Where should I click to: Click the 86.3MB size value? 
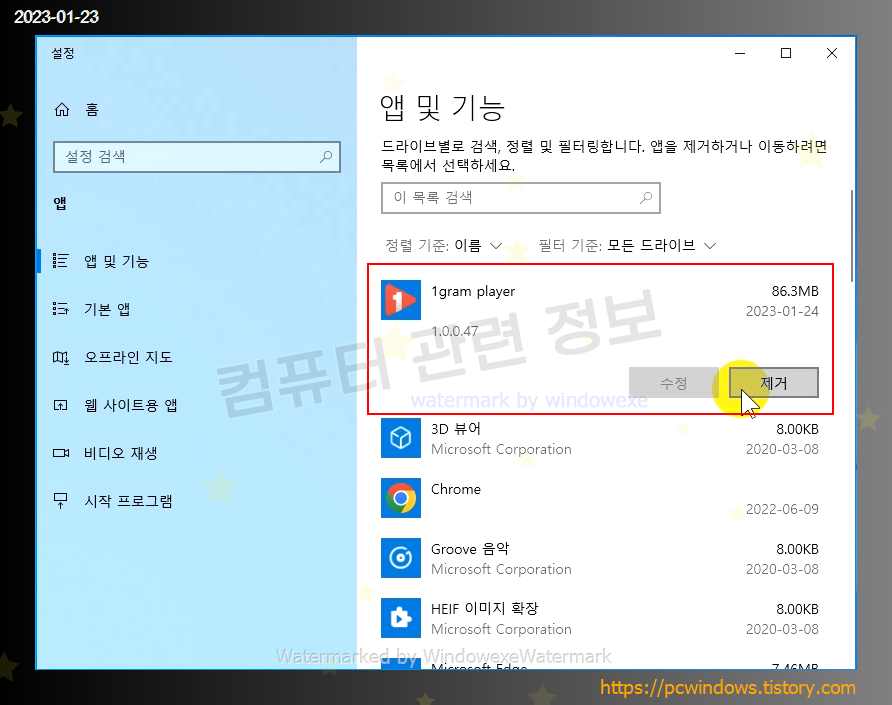tap(795, 291)
